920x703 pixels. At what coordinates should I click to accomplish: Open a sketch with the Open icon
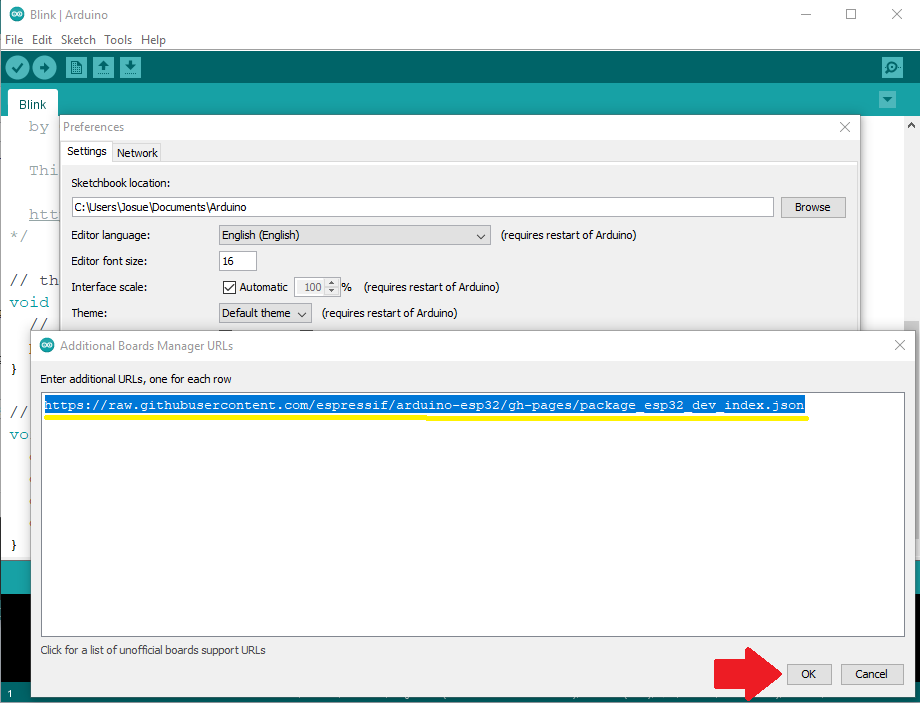pyautogui.click(x=103, y=67)
